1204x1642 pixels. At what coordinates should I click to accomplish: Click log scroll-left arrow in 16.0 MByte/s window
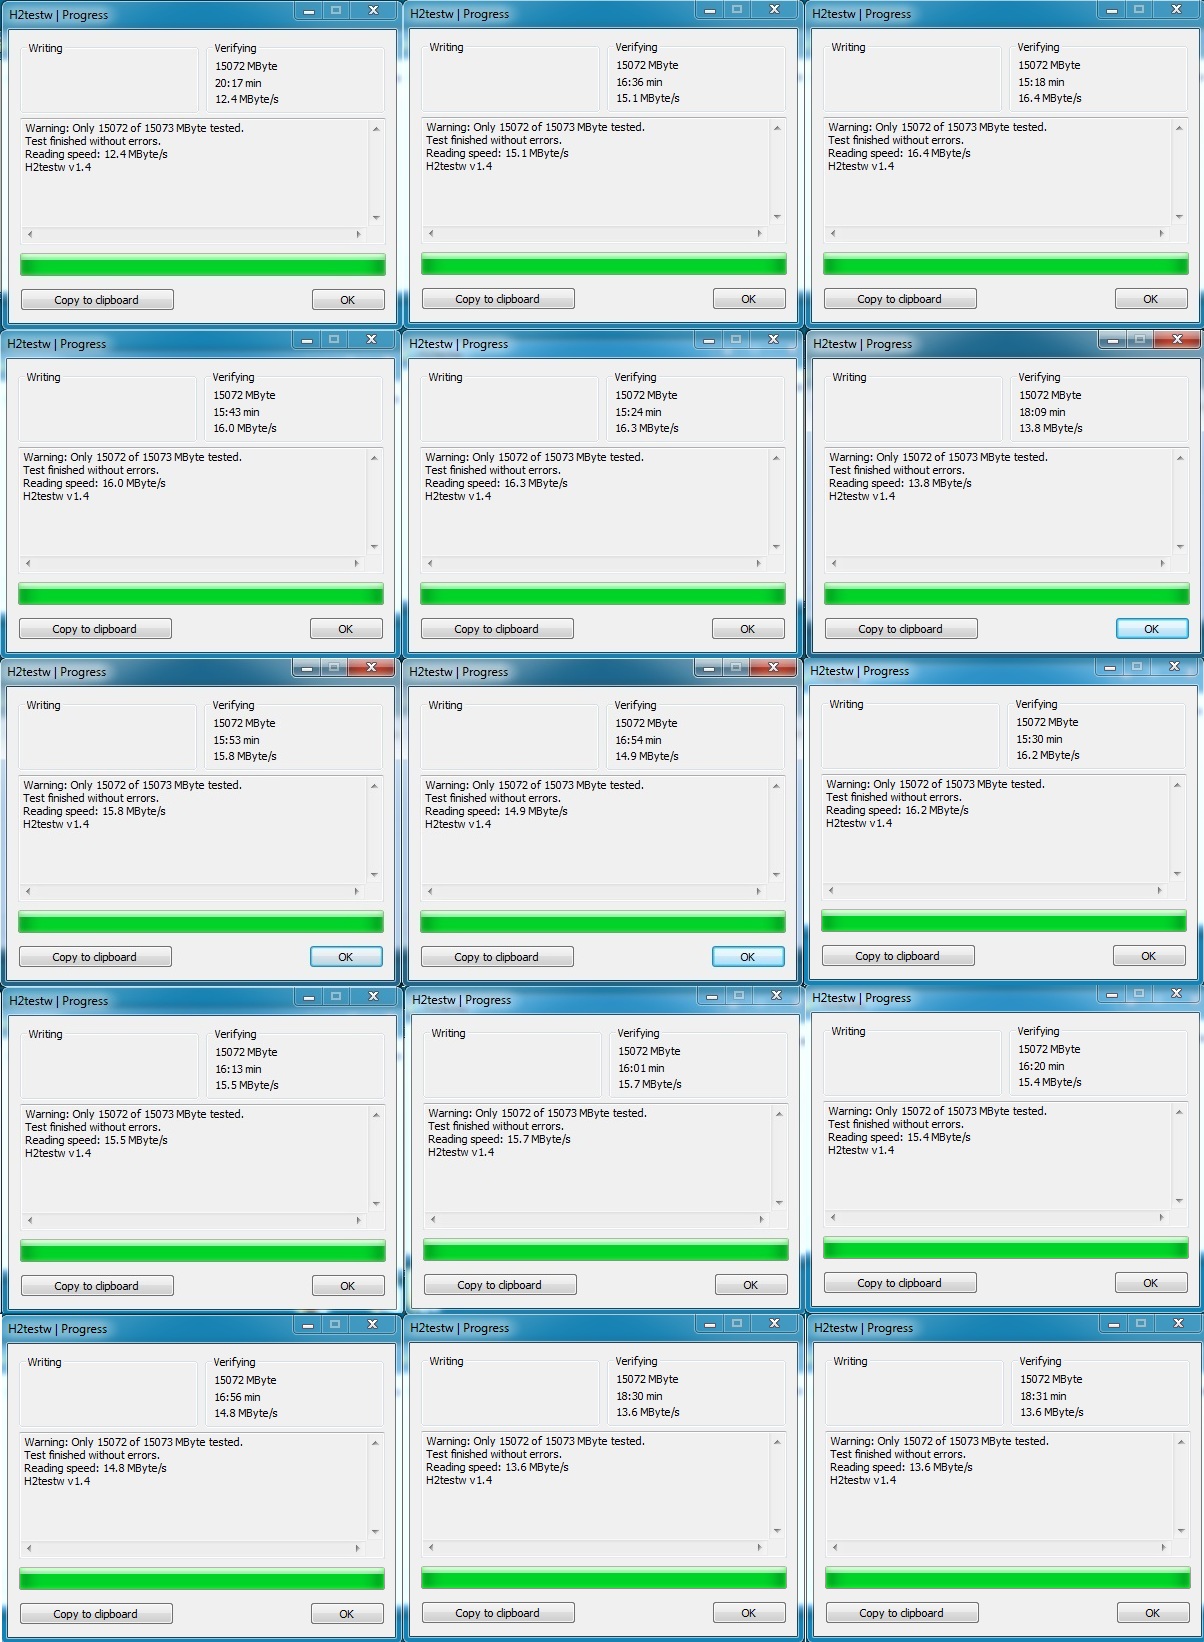point(28,563)
